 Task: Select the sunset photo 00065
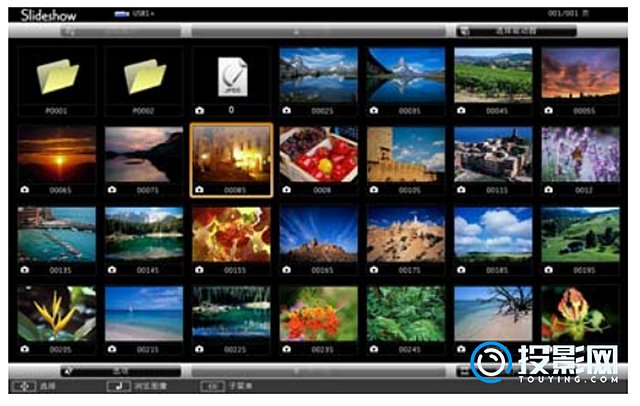point(56,153)
